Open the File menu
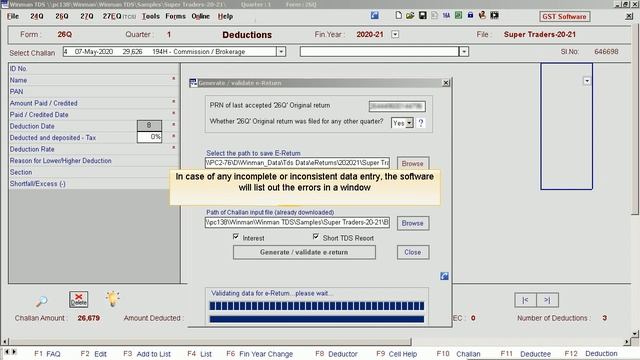 [x=13, y=16]
